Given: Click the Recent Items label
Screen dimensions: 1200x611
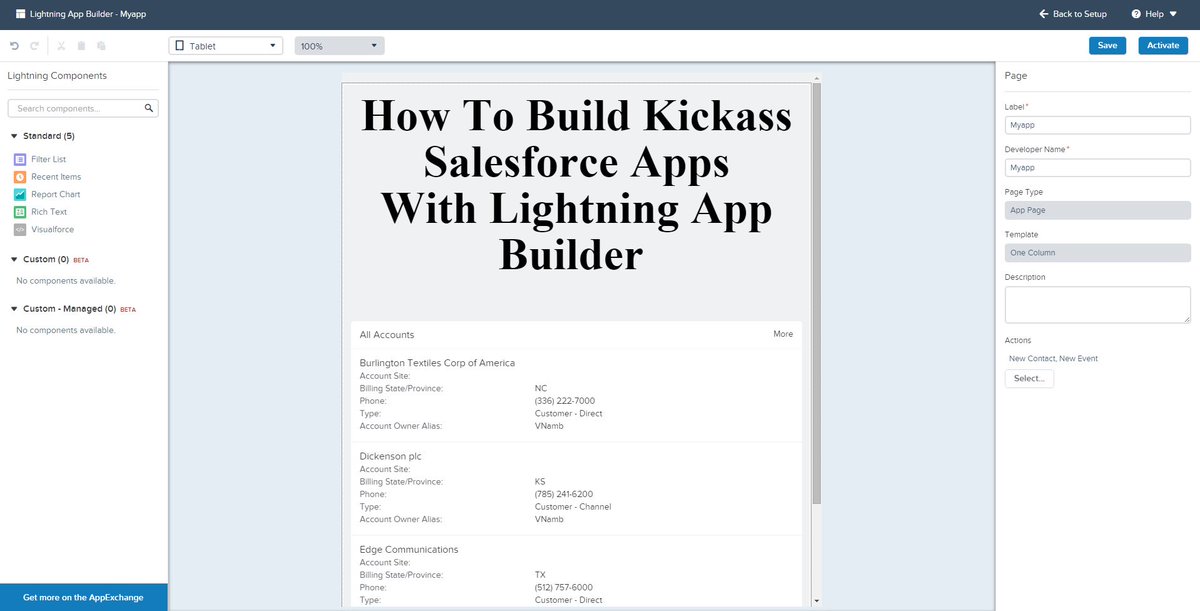Looking at the screenshot, I should (x=56, y=177).
